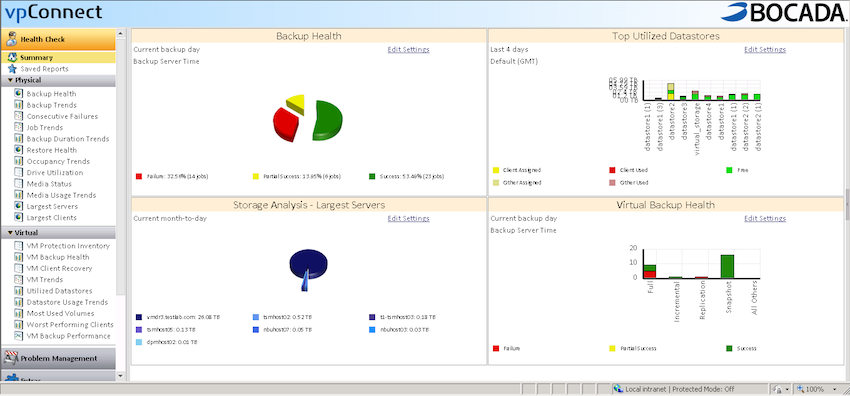Open the Backup Health report
The image size is (850, 396).
click(x=51, y=94)
